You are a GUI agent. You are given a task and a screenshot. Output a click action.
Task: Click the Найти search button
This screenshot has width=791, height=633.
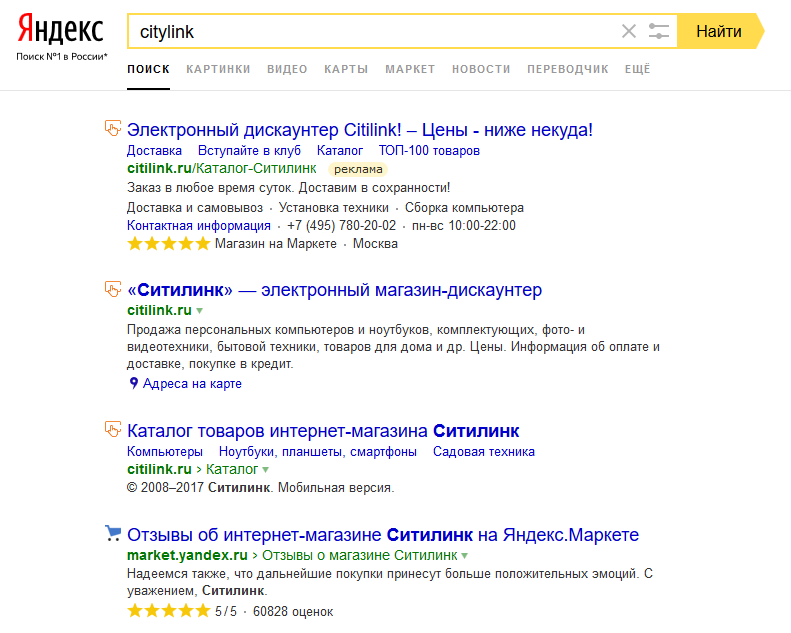(720, 31)
